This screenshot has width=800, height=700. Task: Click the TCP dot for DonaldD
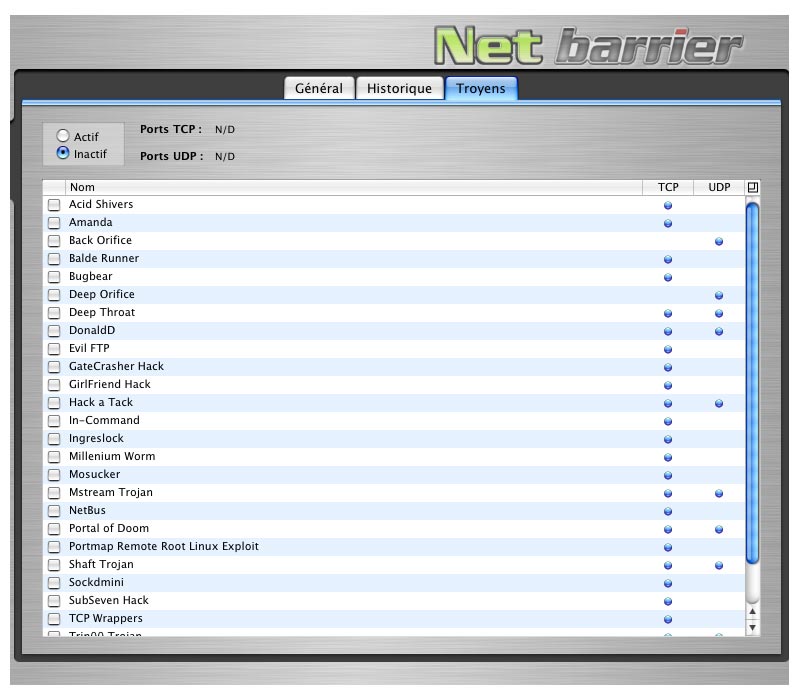coord(668,332)
